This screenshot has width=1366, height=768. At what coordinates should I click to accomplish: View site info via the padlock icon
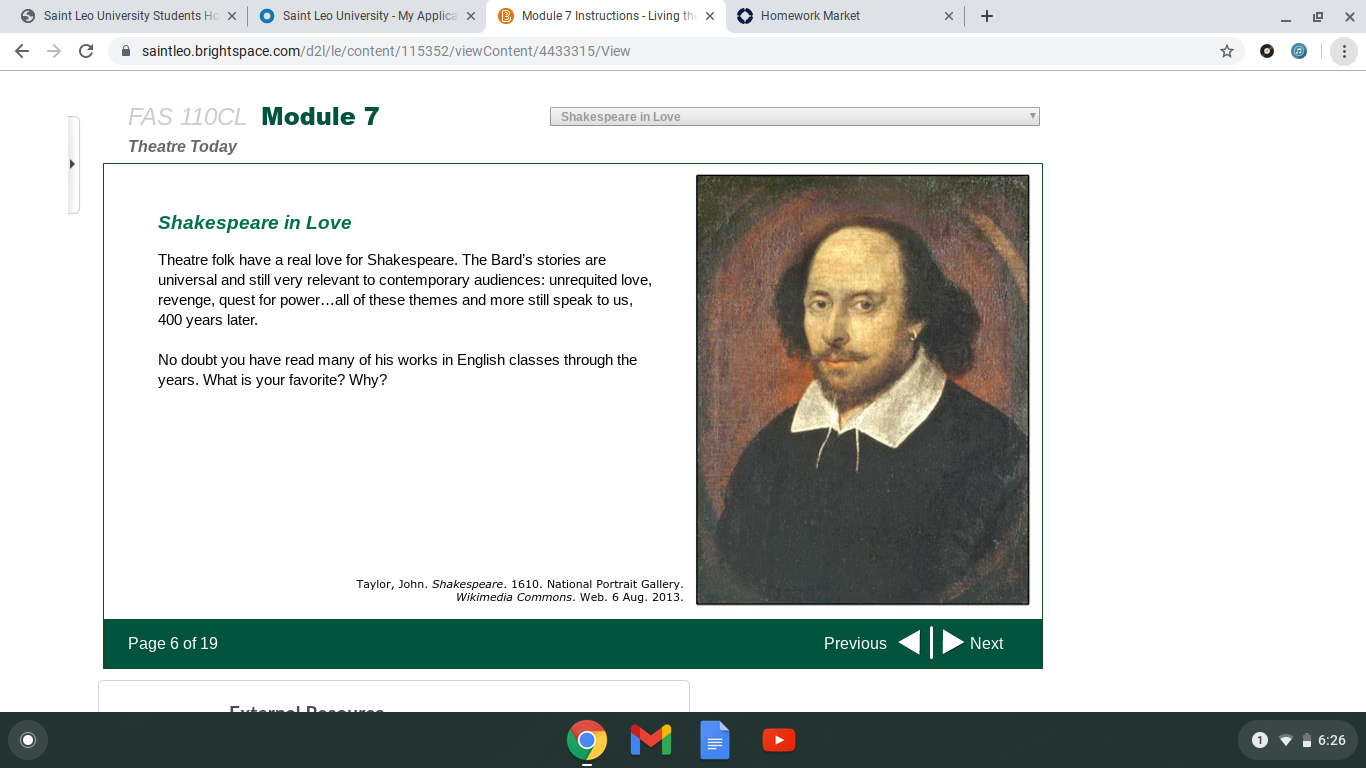(x=126, y=51)
